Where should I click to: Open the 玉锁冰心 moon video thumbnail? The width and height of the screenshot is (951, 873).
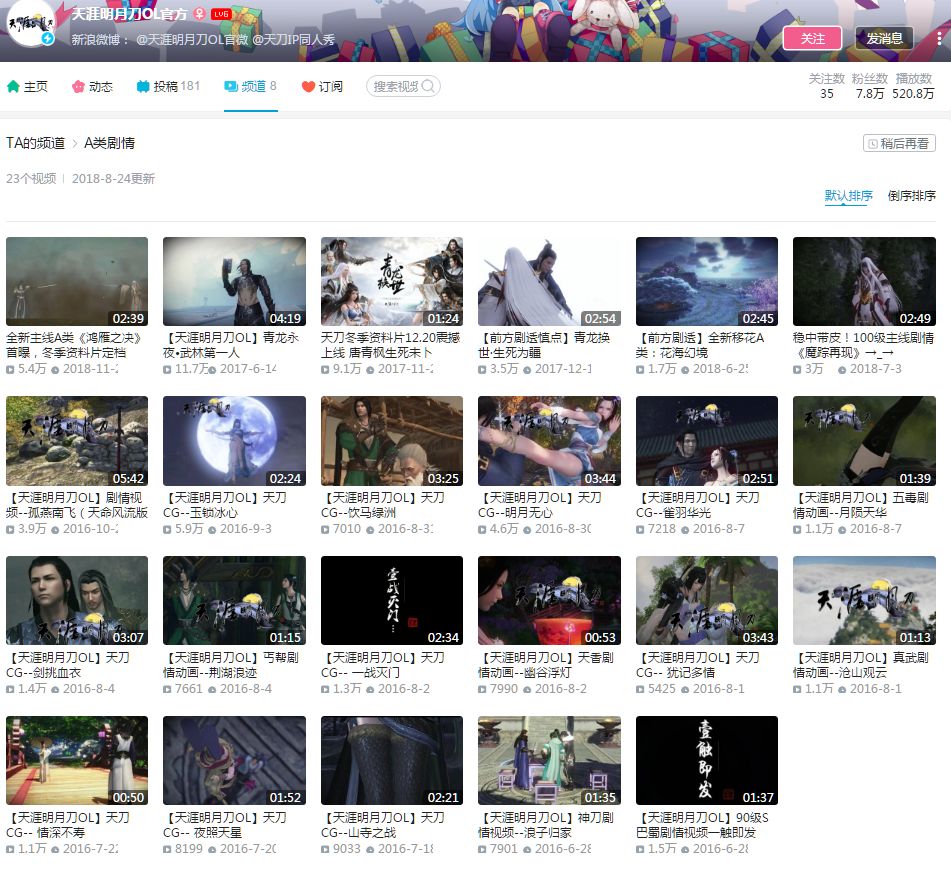pos(234,441)
